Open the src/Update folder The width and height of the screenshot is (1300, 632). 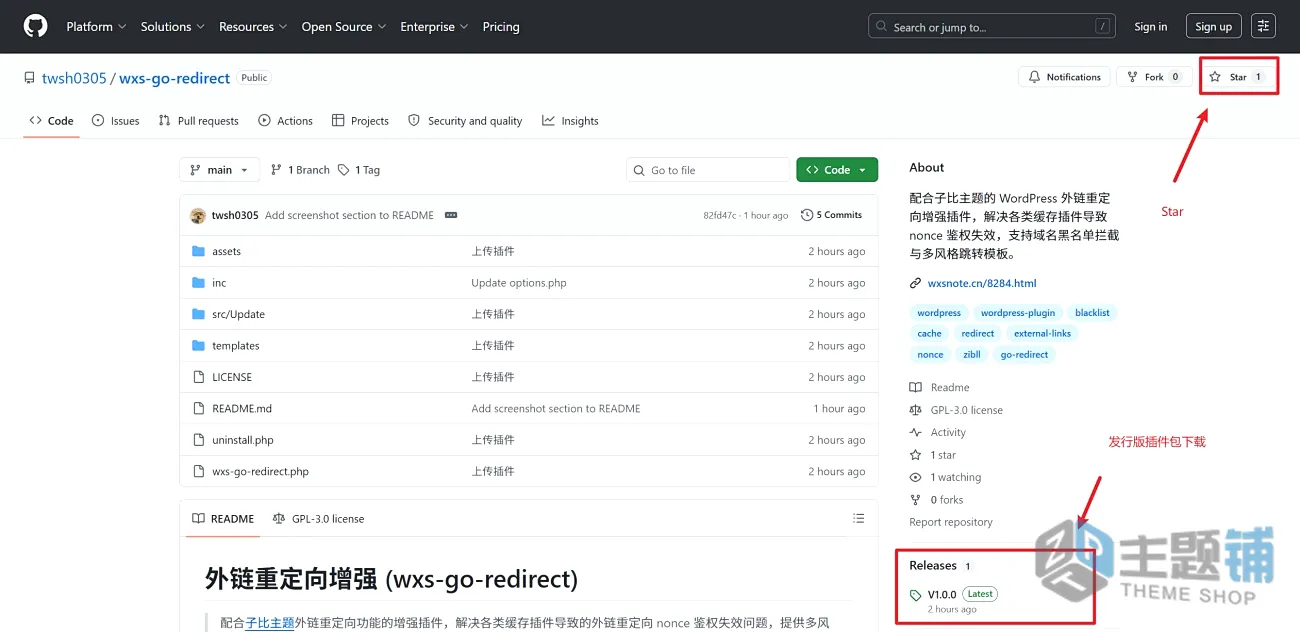click(x=238, y=314)
